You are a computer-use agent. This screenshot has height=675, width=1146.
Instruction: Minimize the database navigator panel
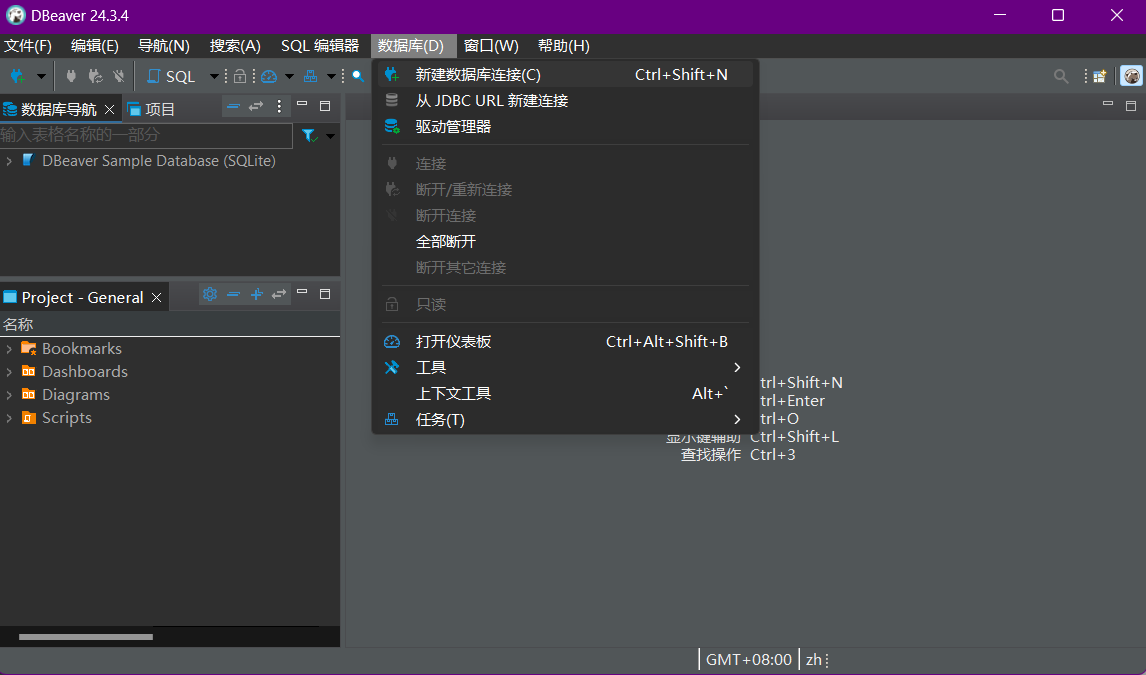(x=302, y=104)
